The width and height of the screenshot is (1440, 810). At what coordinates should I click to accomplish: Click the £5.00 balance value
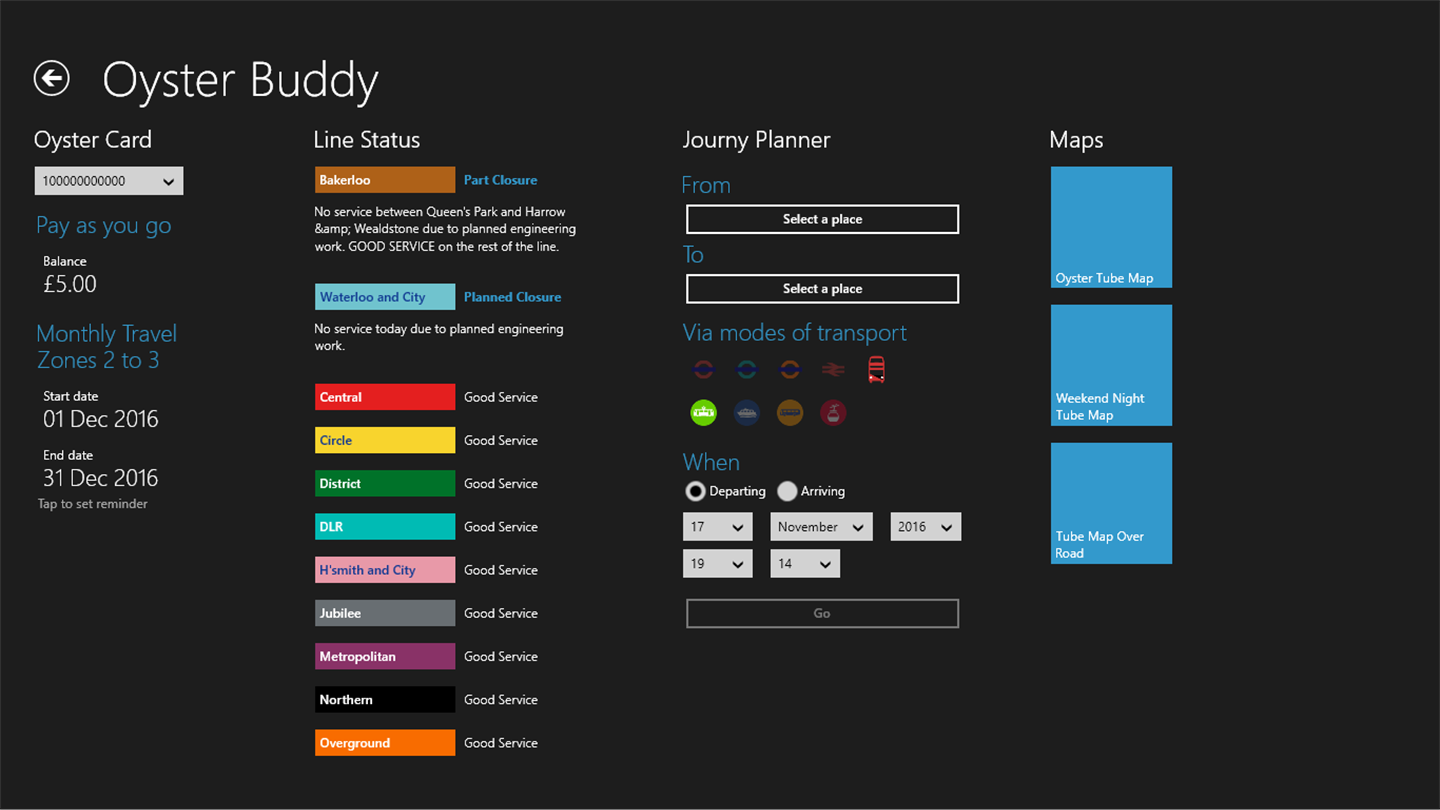(70, 284)
